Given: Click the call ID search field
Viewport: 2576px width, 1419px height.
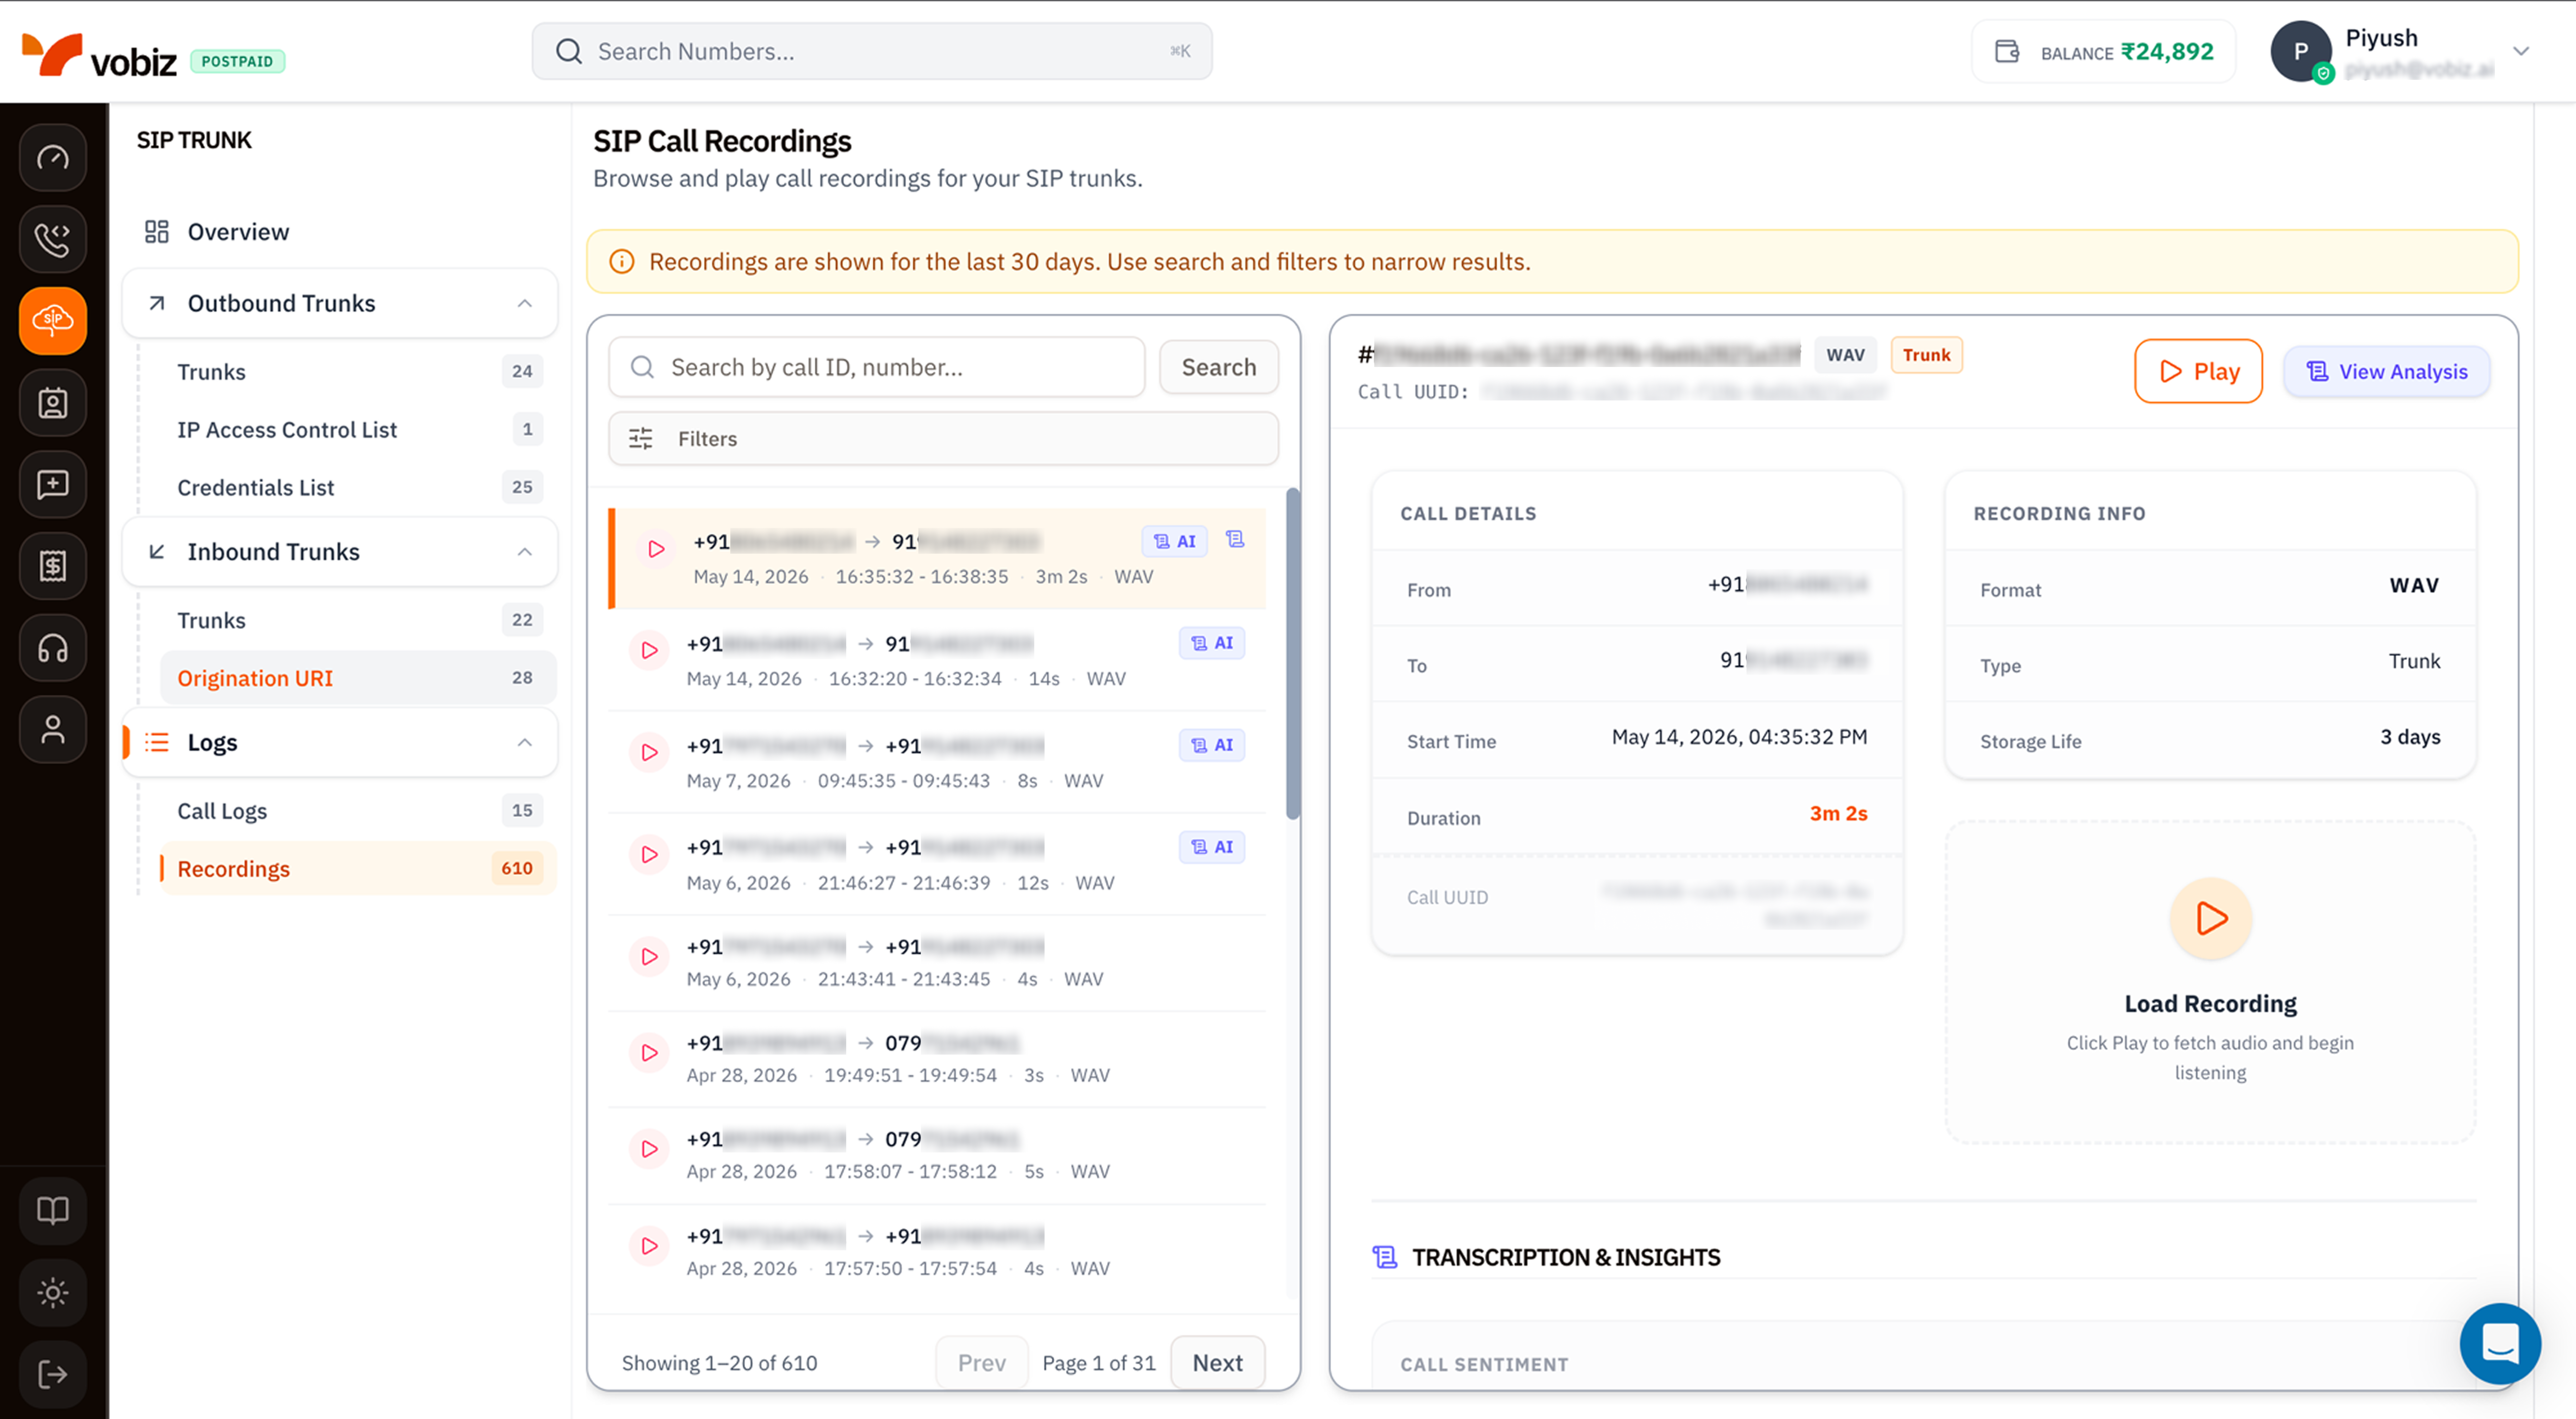Looking at the screenshot, I should pyautogui.click(x=877, y=367).
